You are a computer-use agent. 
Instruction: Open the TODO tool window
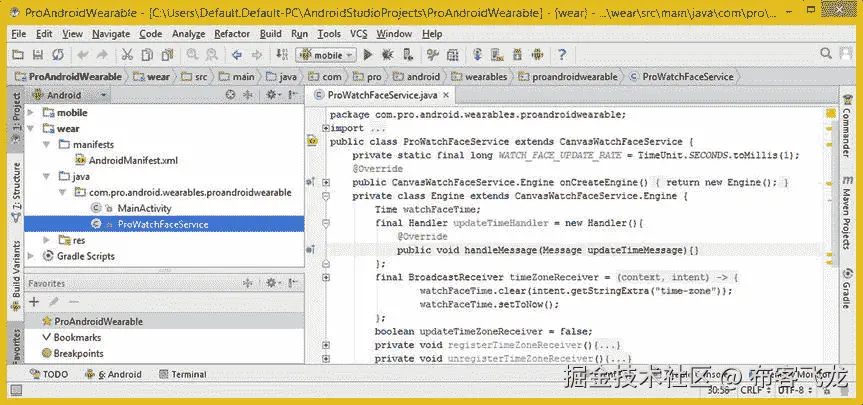(x=49, y=374)
